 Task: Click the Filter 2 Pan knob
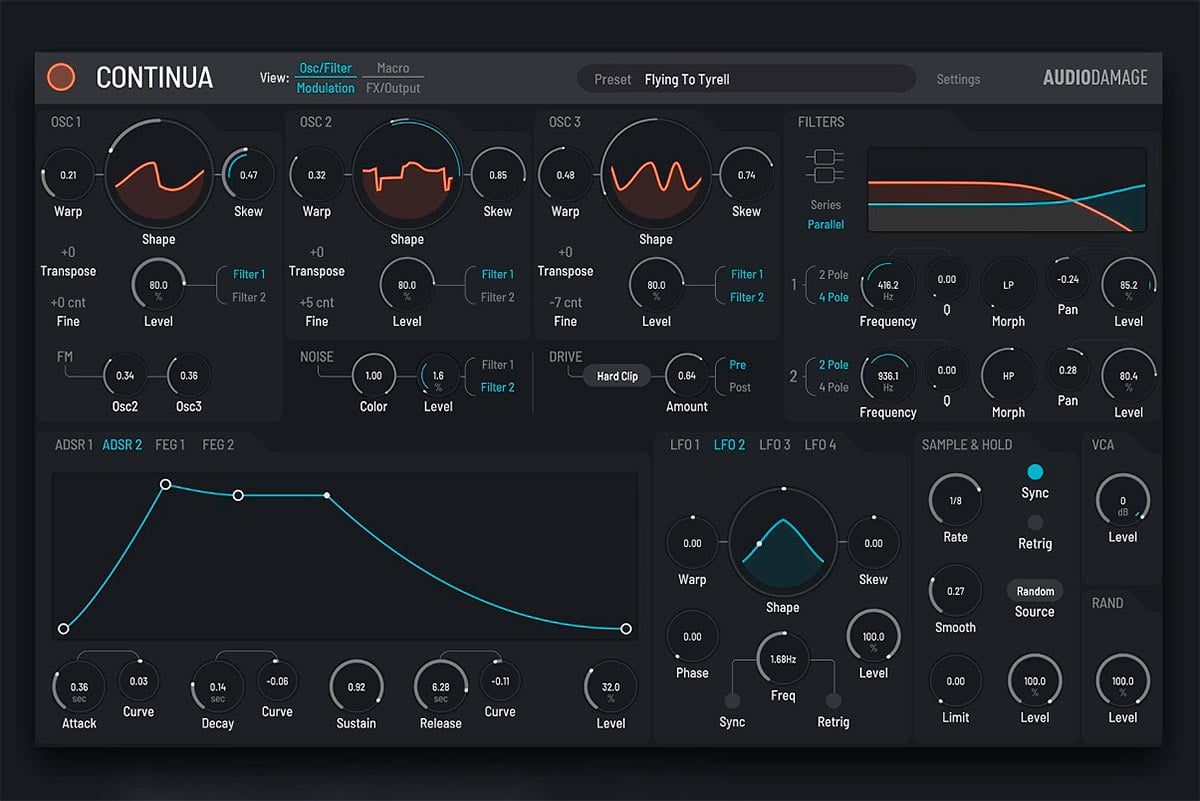[1068, 370]
